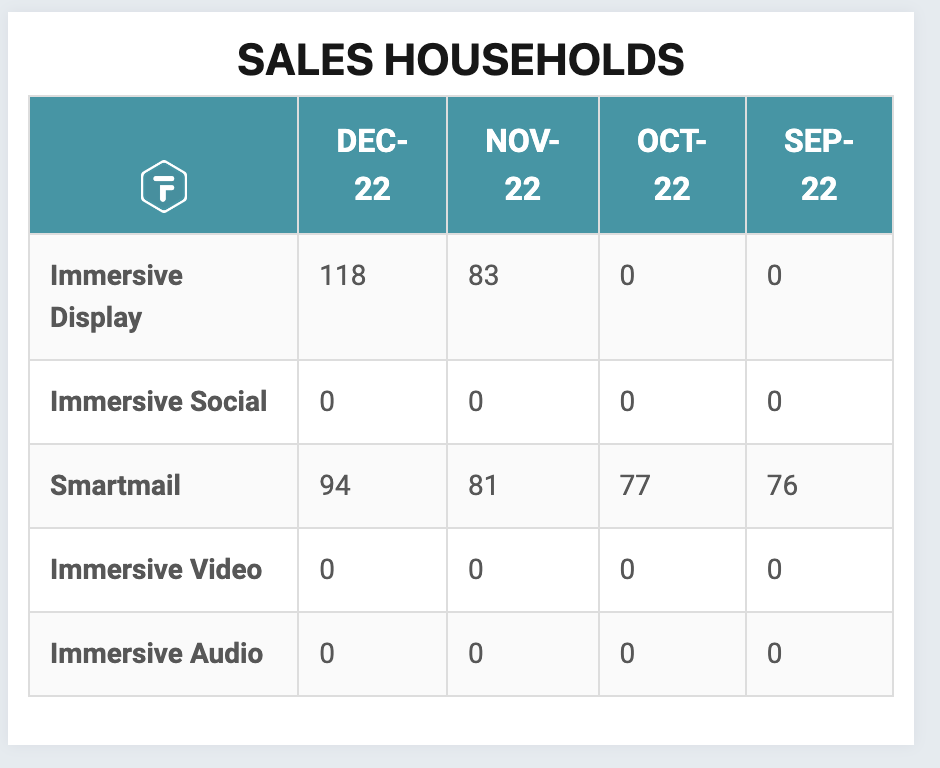
Task: Click the 118 value for Immersive Display
Action: 342,276
